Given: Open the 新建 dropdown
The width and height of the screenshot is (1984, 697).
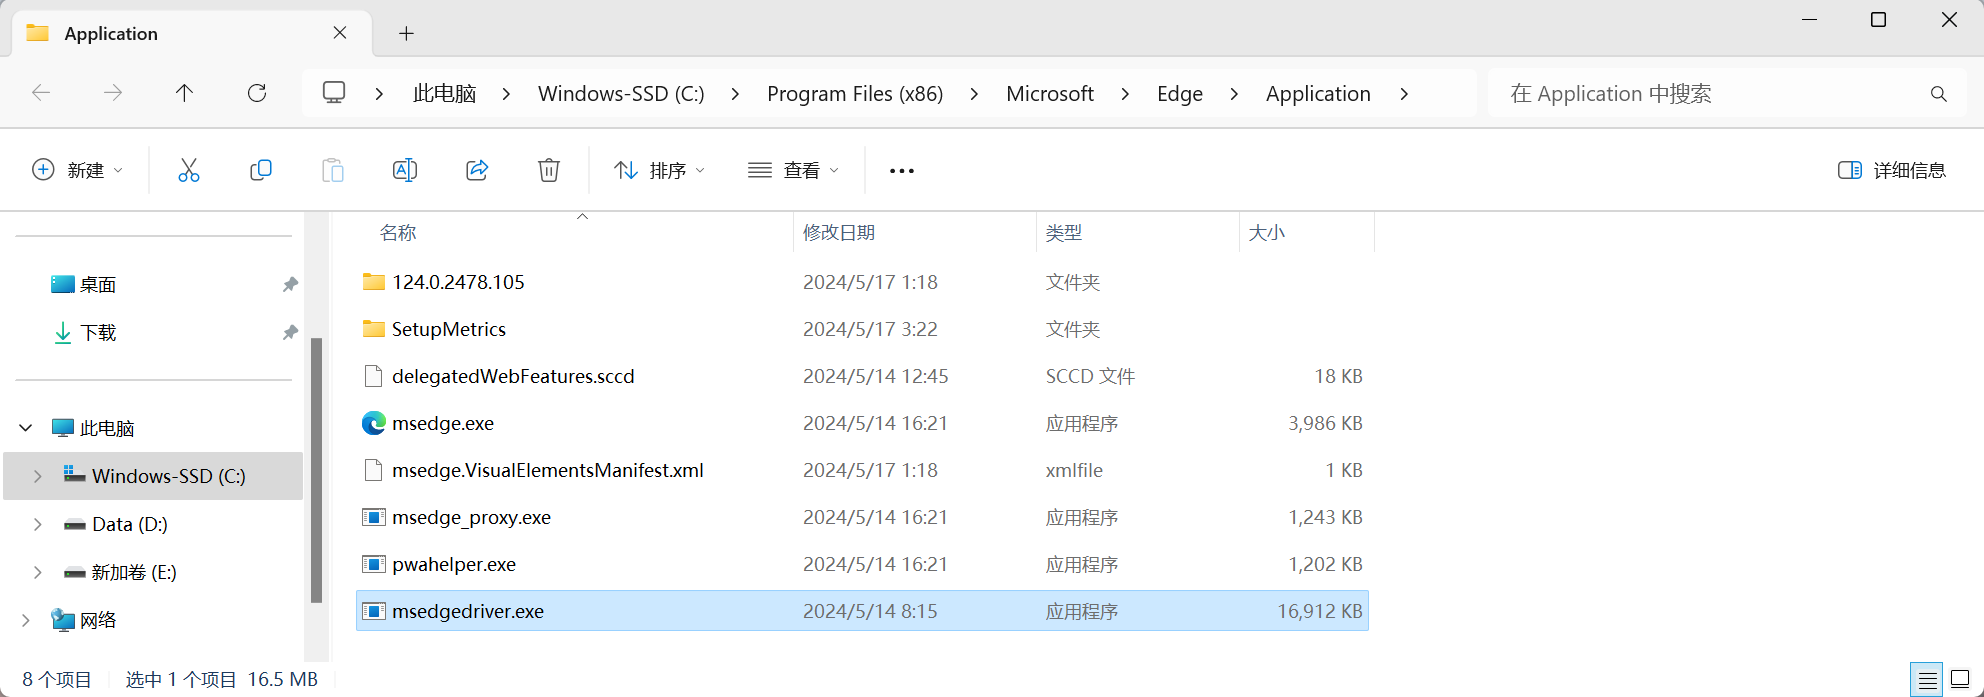Looking at the screenshot, I should click(x=78, y=171).
